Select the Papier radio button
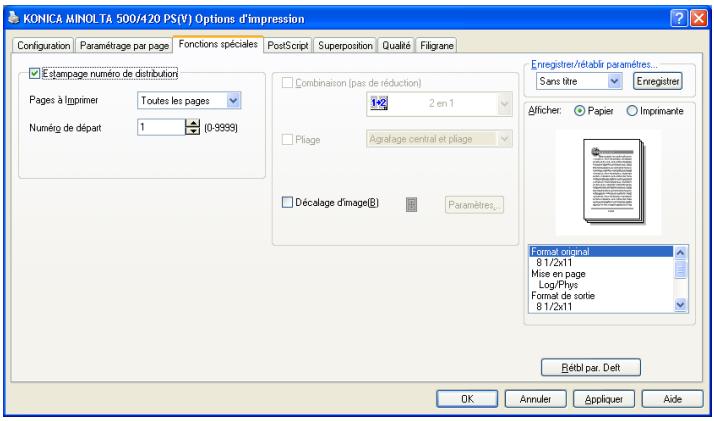Image resolution: width=714 pixels, height=421 pixels. click(579, 111)
